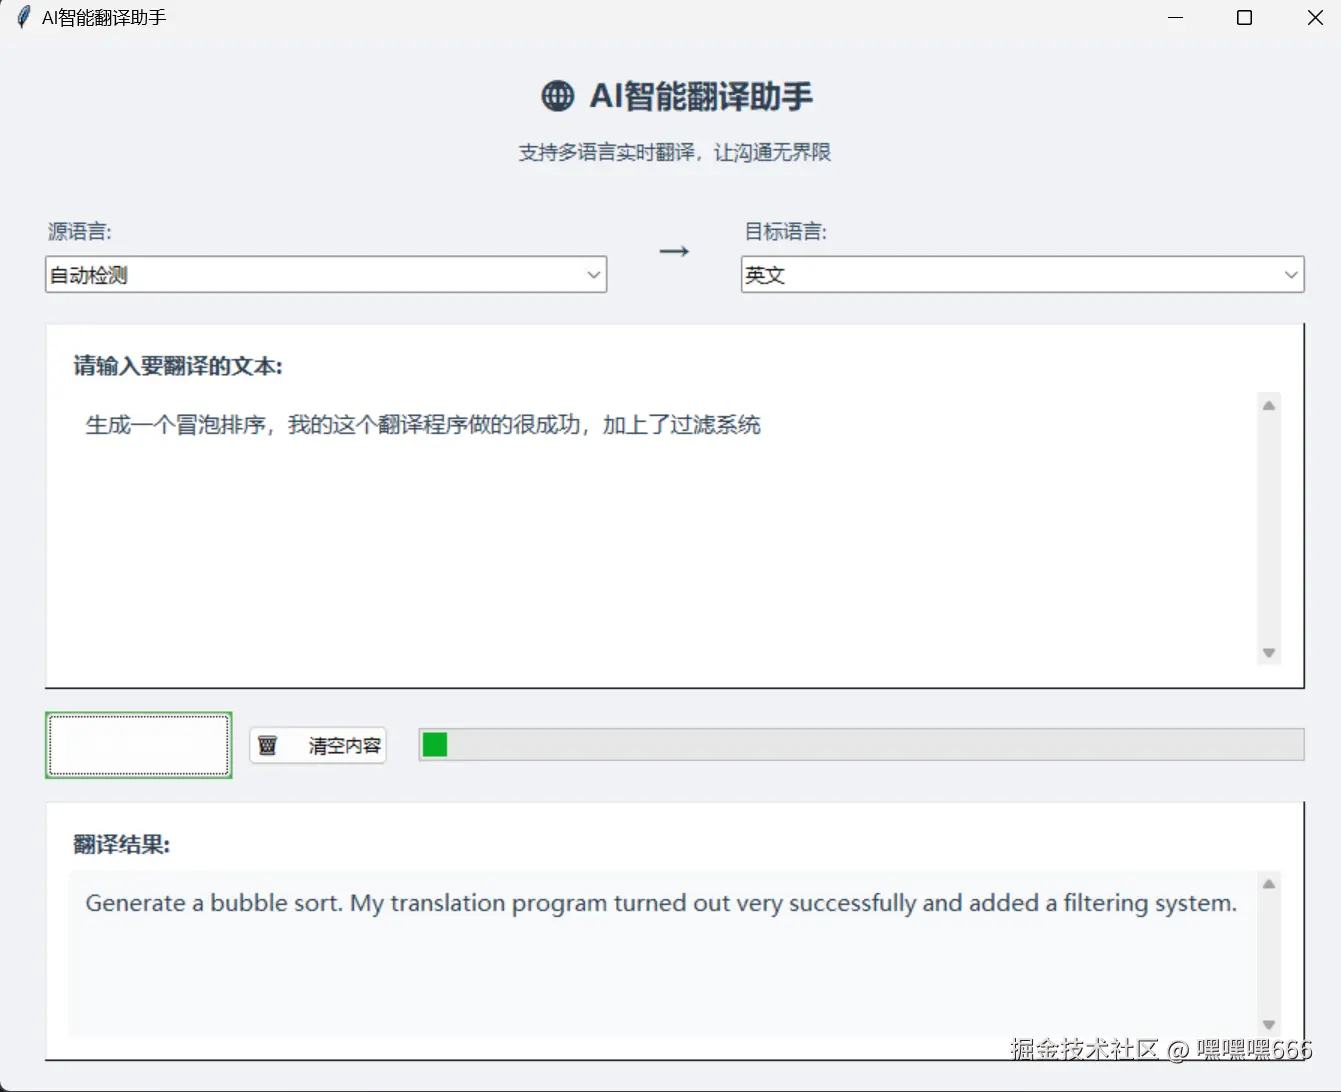
Task: Click the result box scrollbar down arrow
Action: click(x=1269, y=1026)
